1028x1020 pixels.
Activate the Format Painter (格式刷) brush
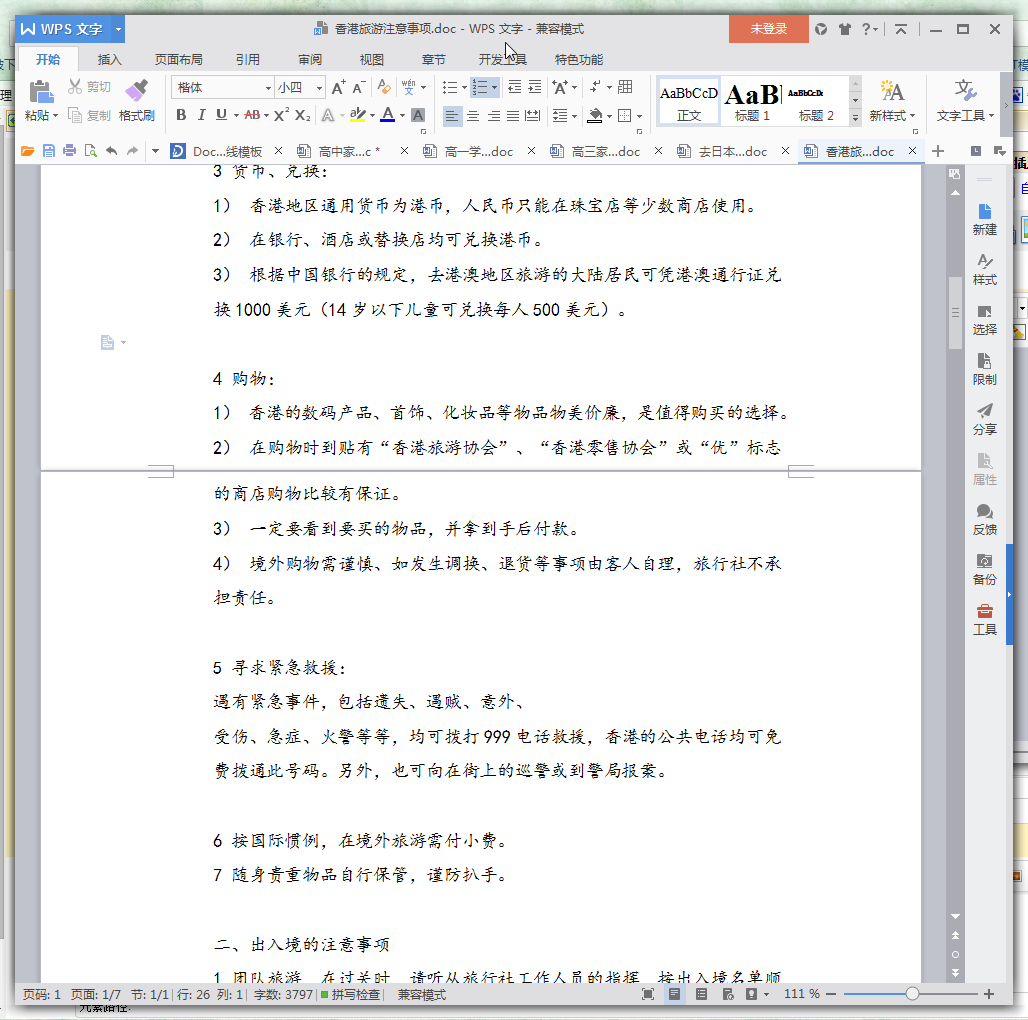point(136,100)
